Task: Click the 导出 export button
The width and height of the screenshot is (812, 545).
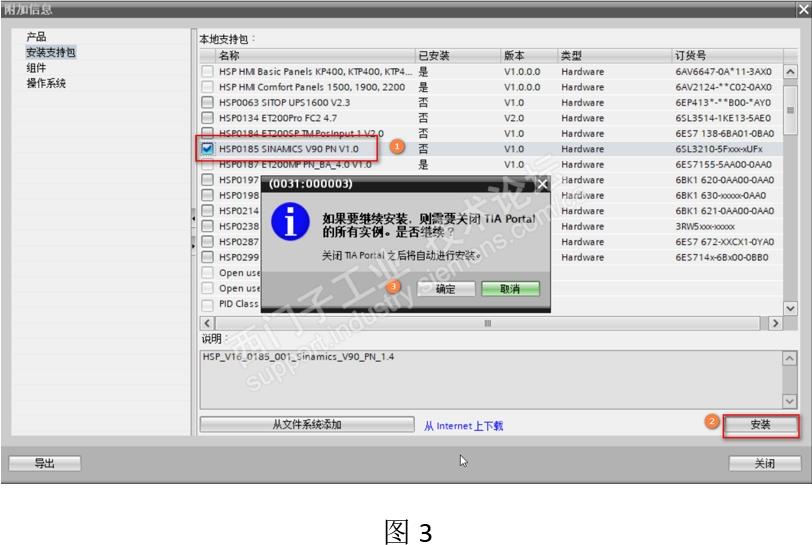Action: [45, 463]
